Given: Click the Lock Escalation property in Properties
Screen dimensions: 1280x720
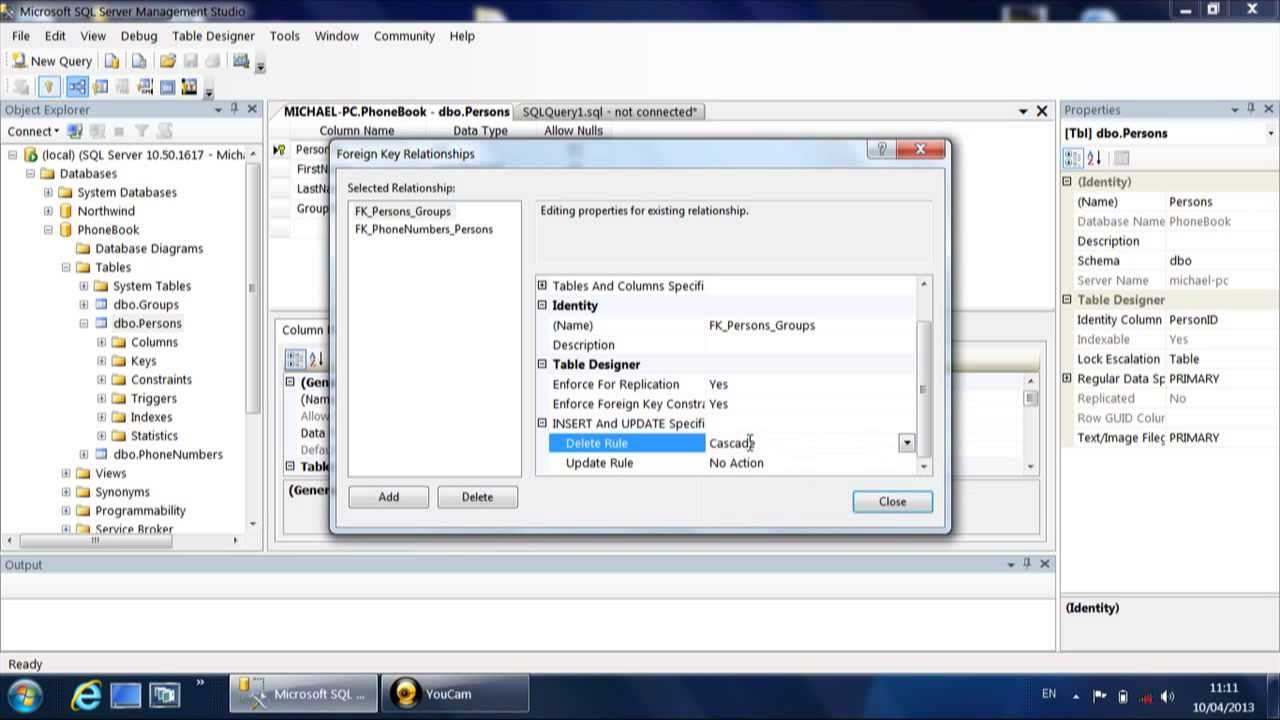Looking at the screenshot, I should point(1169,359).
